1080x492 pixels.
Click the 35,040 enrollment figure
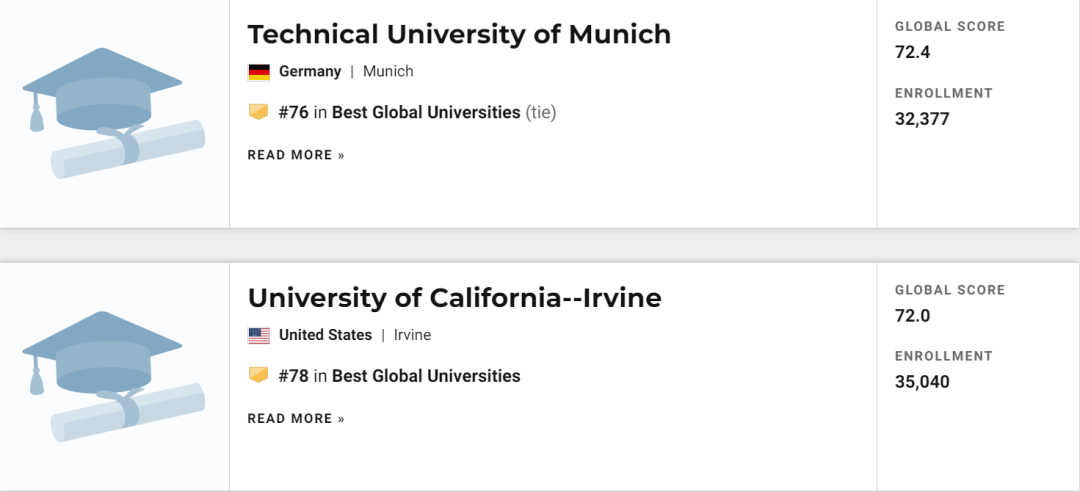pos(922,382)
